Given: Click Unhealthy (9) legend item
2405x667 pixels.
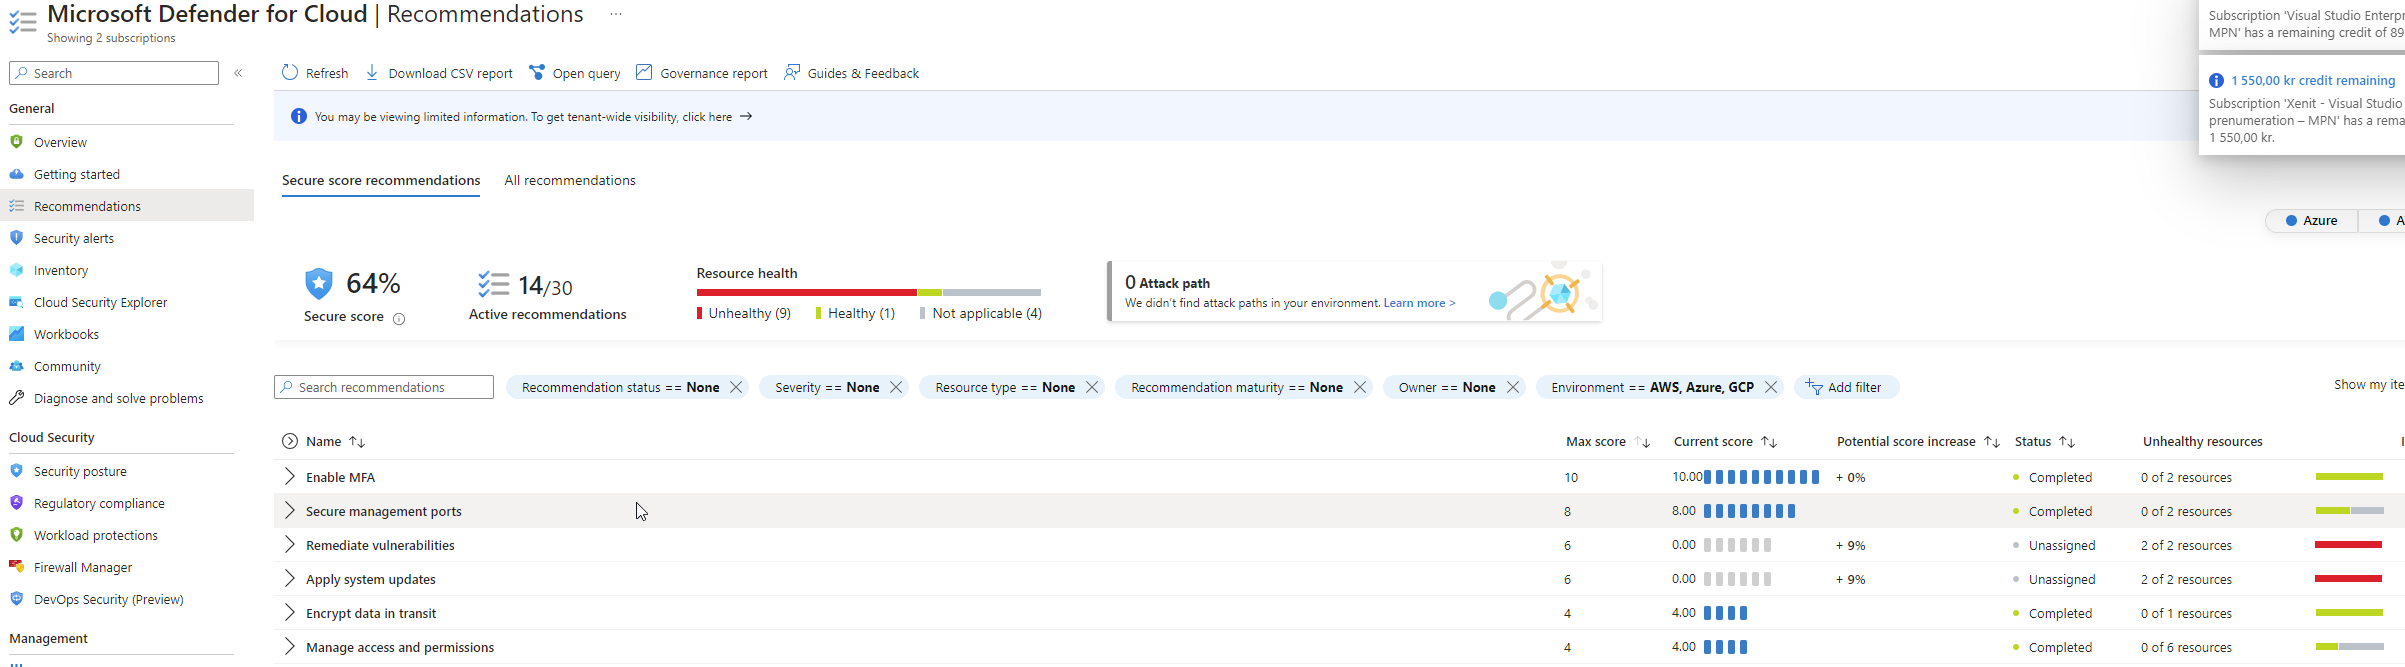Looking at the screenshot, I should coord(744,313).
